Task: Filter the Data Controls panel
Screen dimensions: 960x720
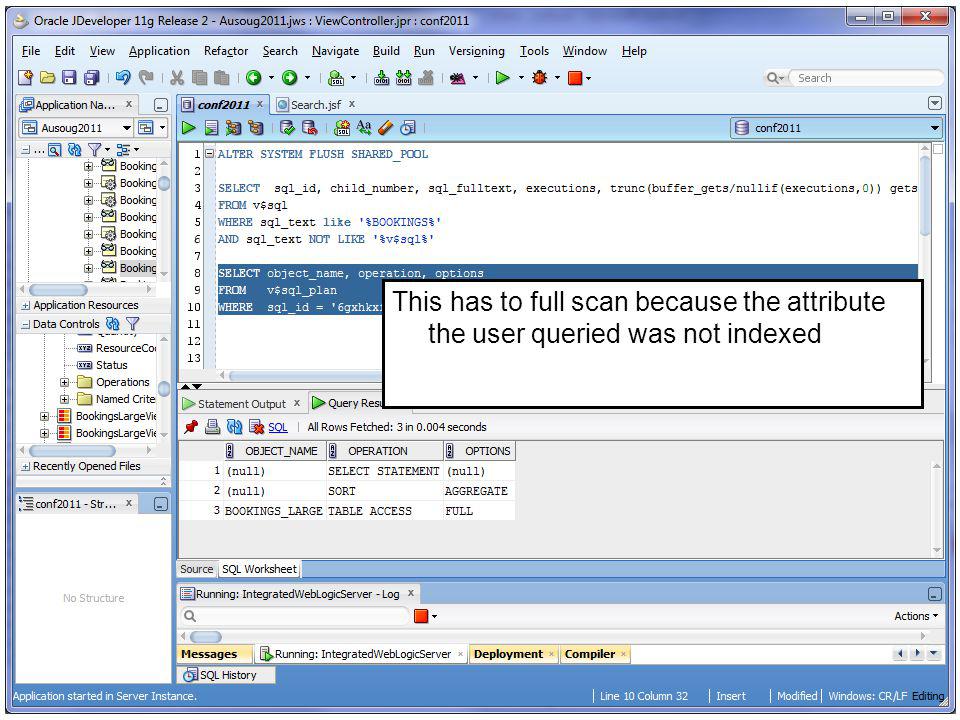Action: click(132, 324)
